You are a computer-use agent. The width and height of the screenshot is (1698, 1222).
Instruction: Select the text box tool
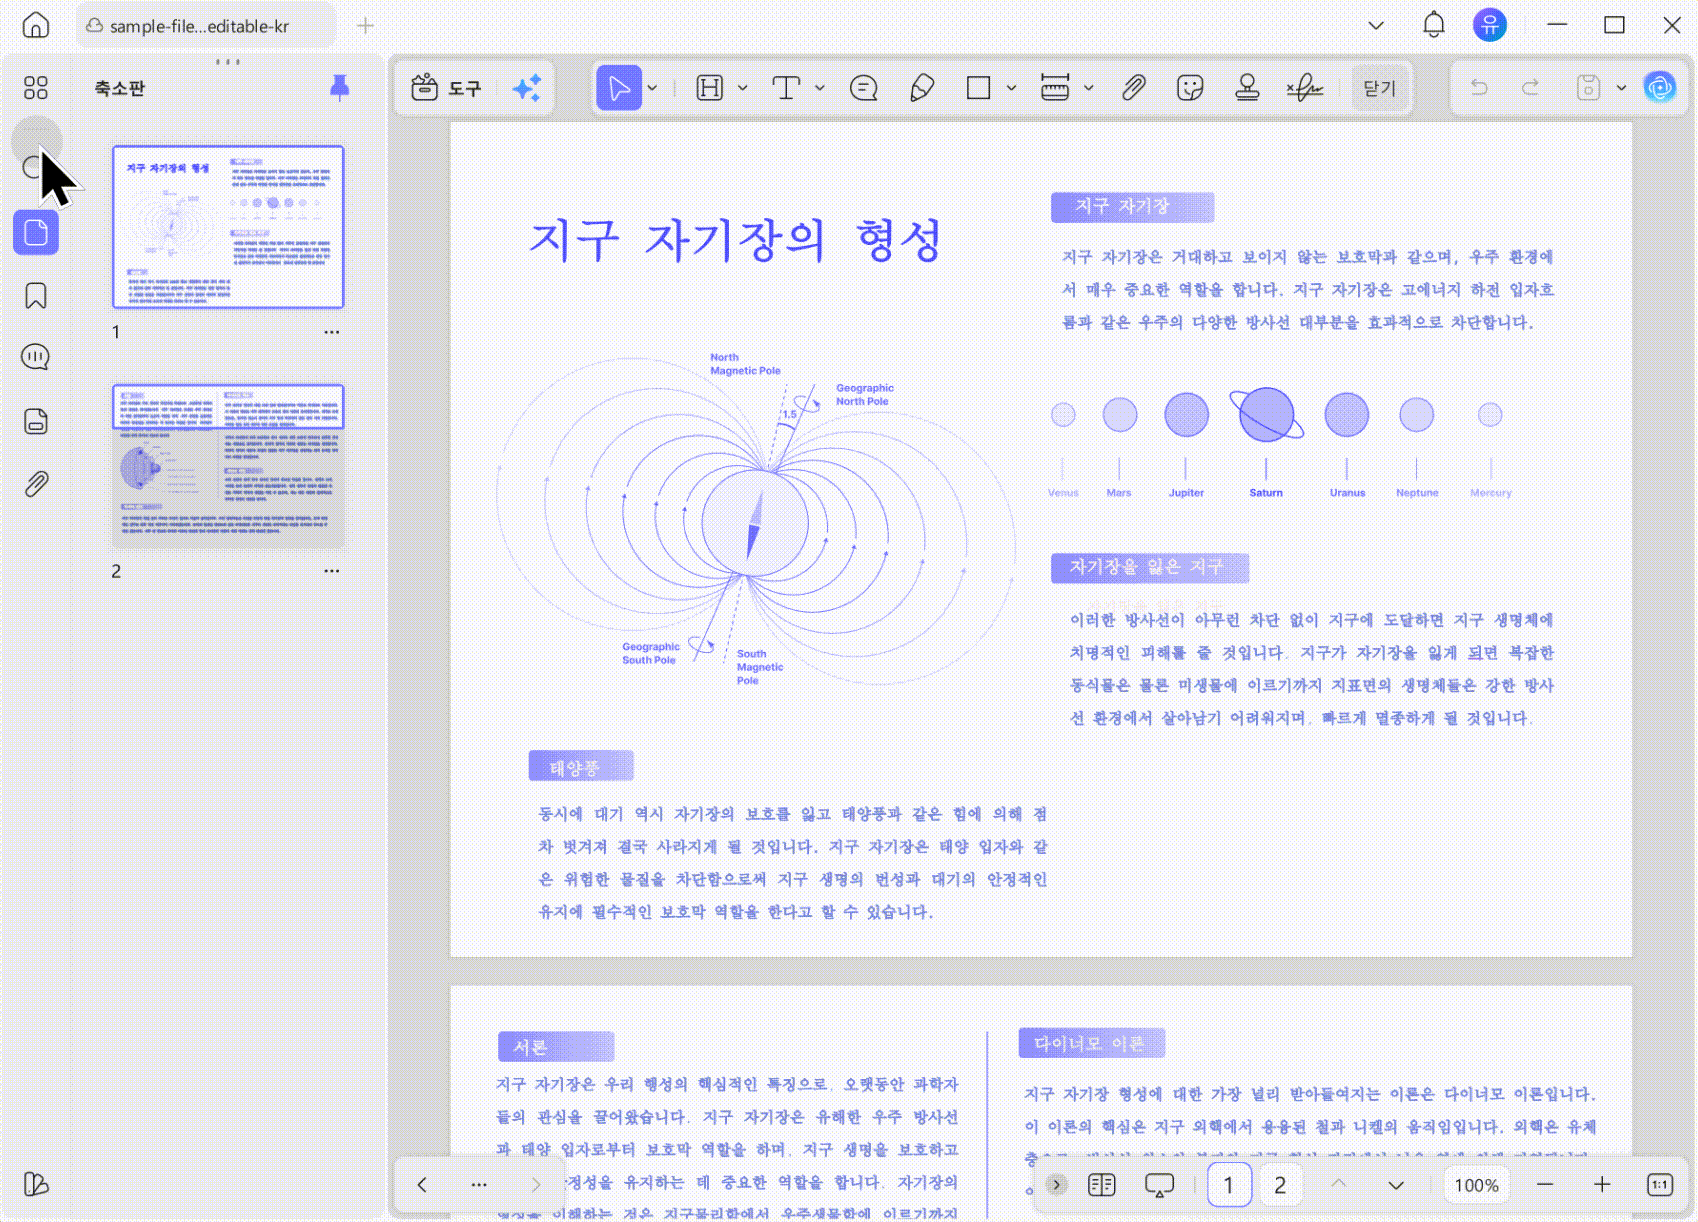coord(787,88)
